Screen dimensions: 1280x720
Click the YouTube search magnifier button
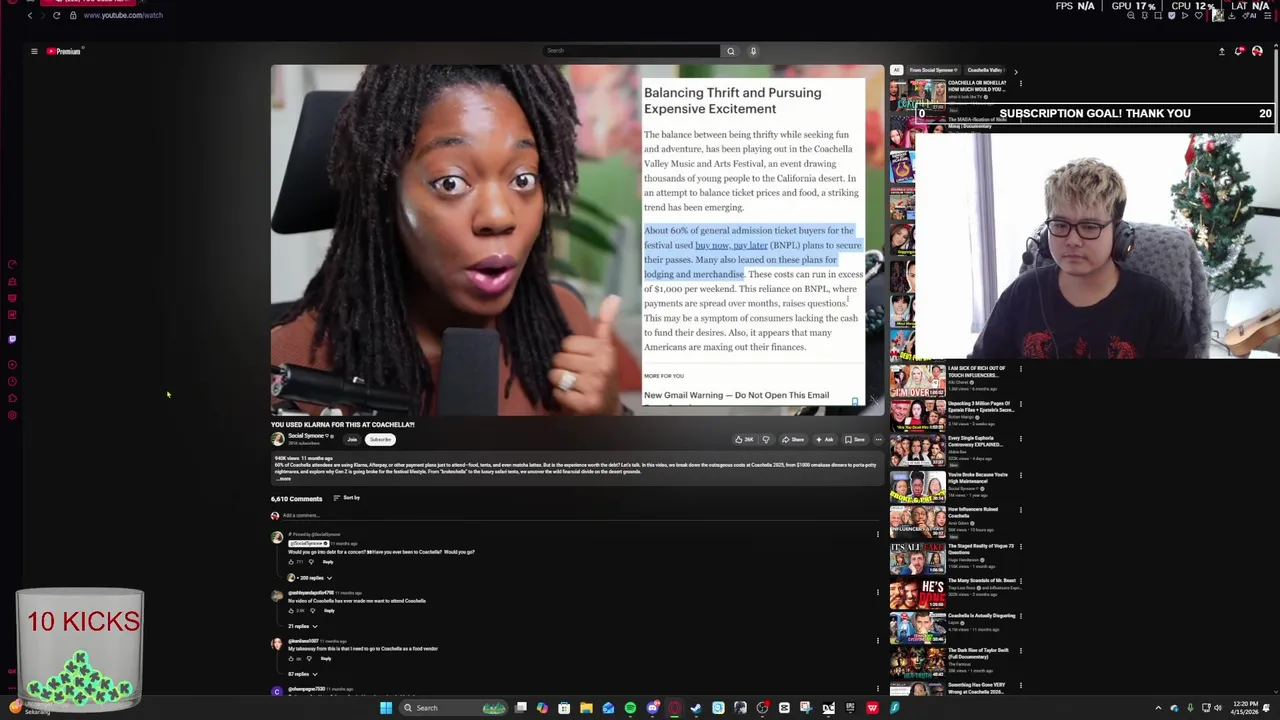(730, 51)
